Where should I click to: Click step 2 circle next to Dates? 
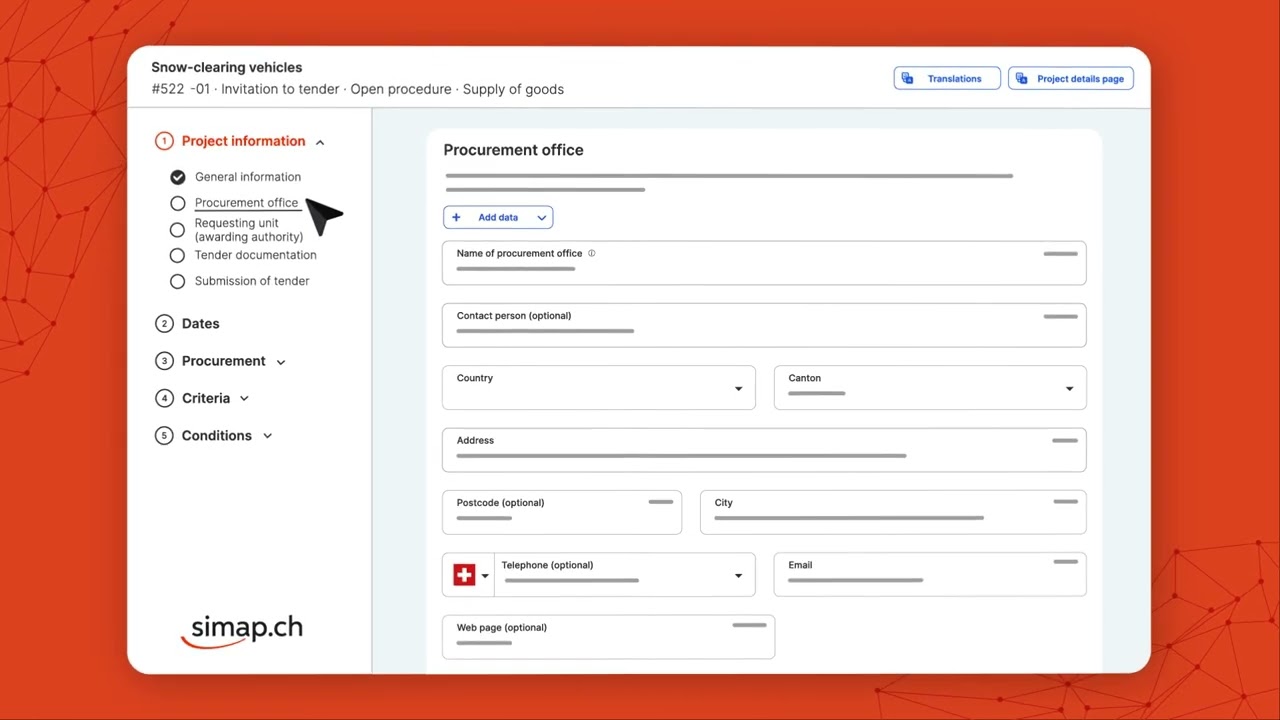pyautogui.click(x=164, y=323)
